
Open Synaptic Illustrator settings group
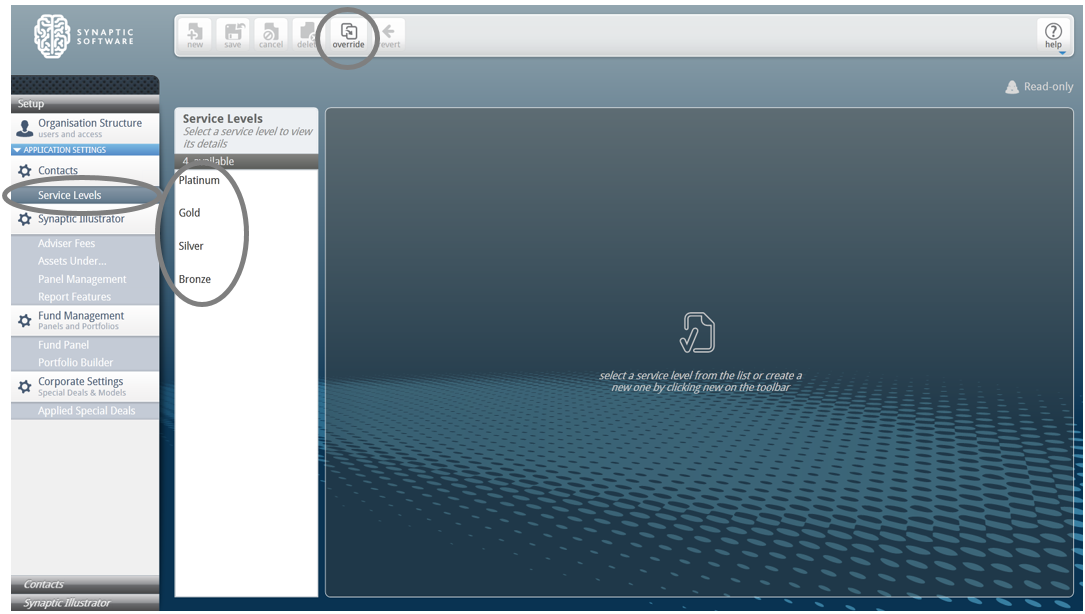pos(85,219)
